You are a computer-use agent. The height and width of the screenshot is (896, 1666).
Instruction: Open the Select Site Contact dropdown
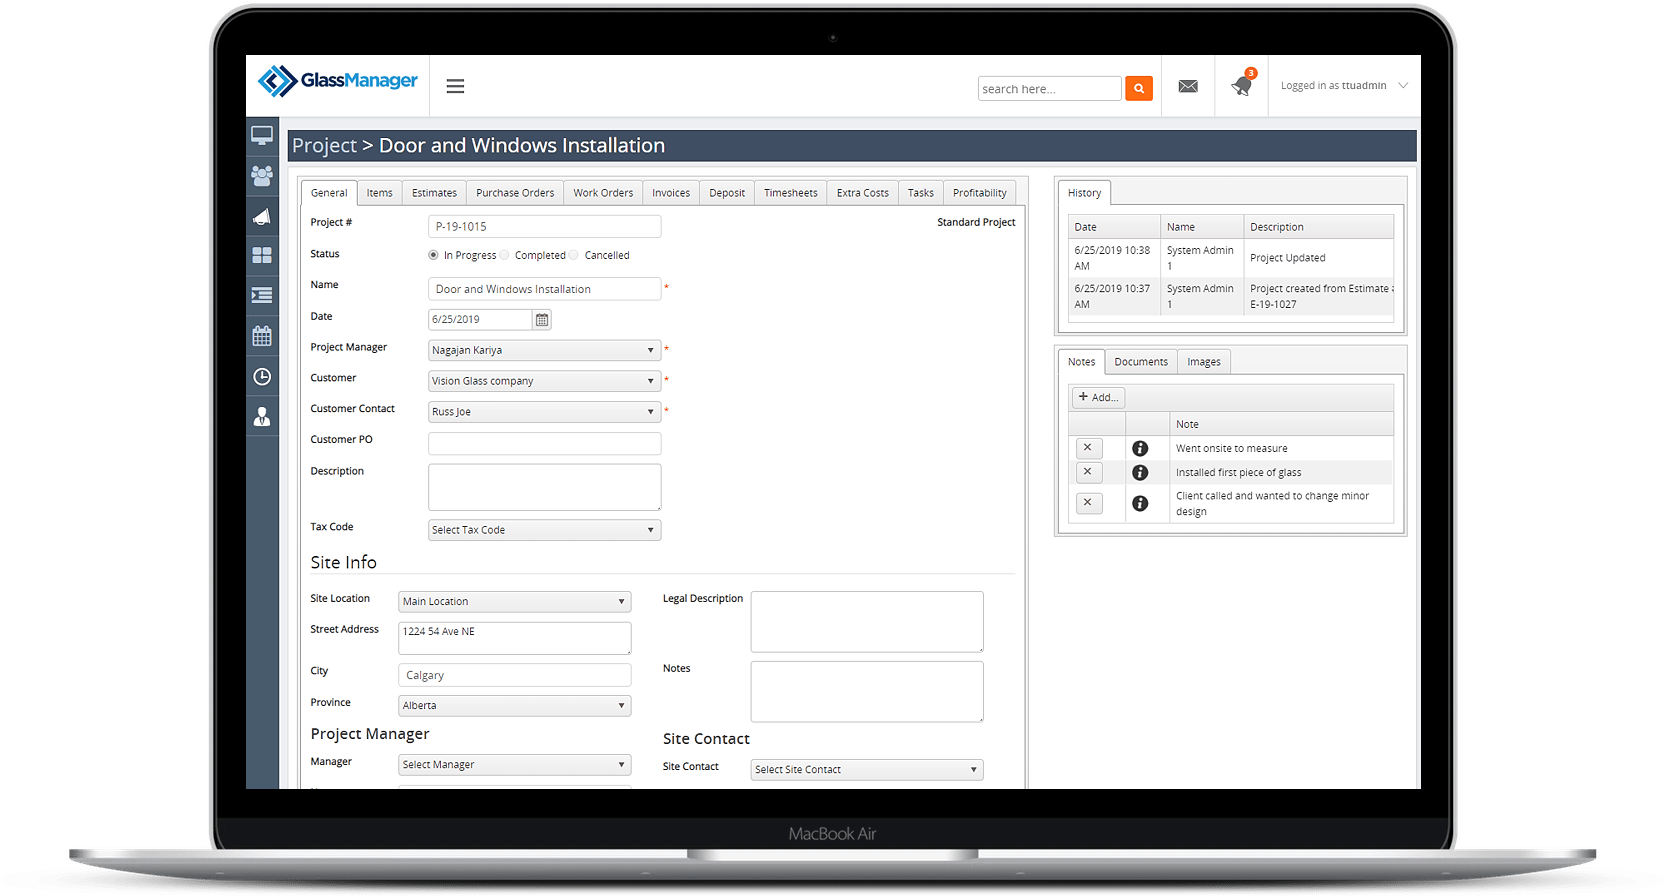point(867,770)
